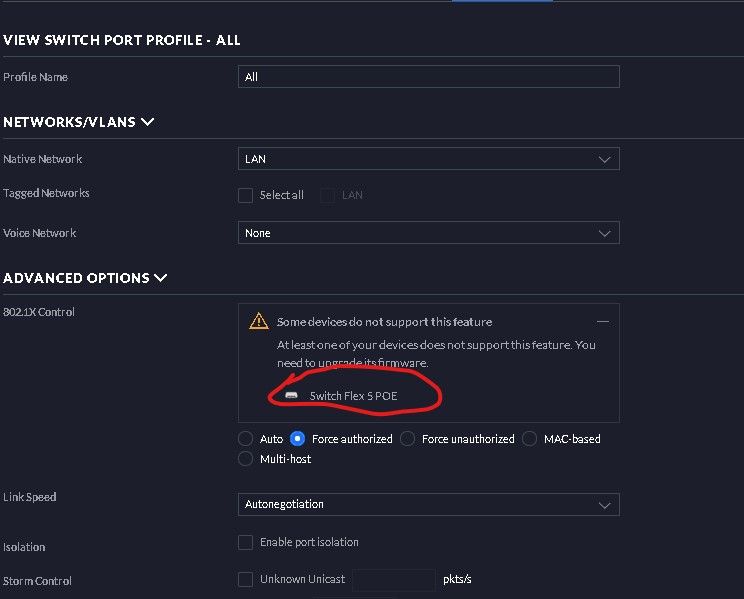The image size is (744, 599).
Task: Check the Select all tagged networks box
Action: [245, 195]
